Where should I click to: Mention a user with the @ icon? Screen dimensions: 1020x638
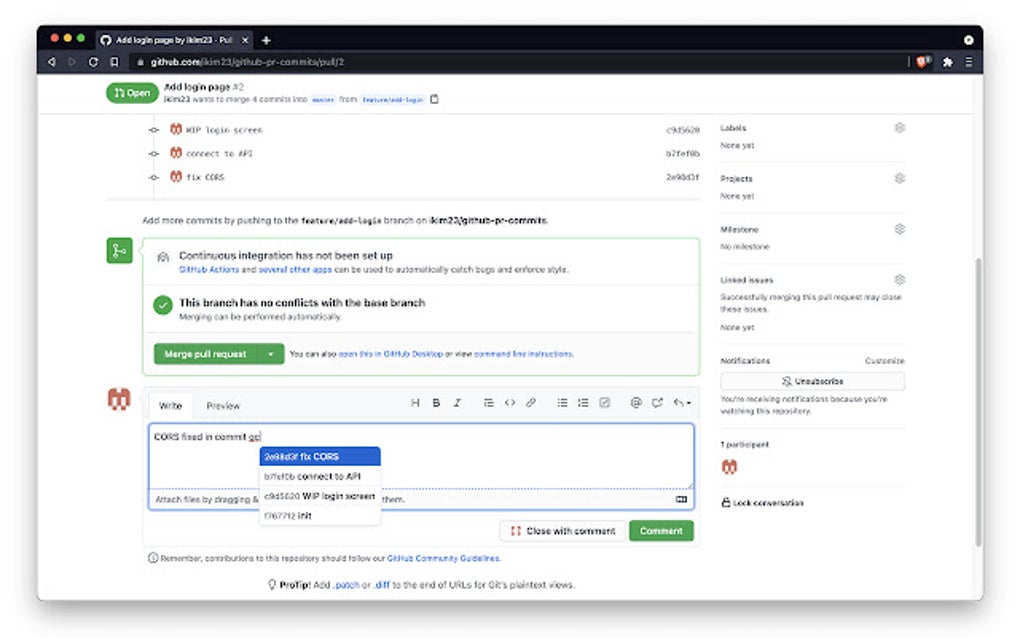pyautogui.click(x=636, y=403)
